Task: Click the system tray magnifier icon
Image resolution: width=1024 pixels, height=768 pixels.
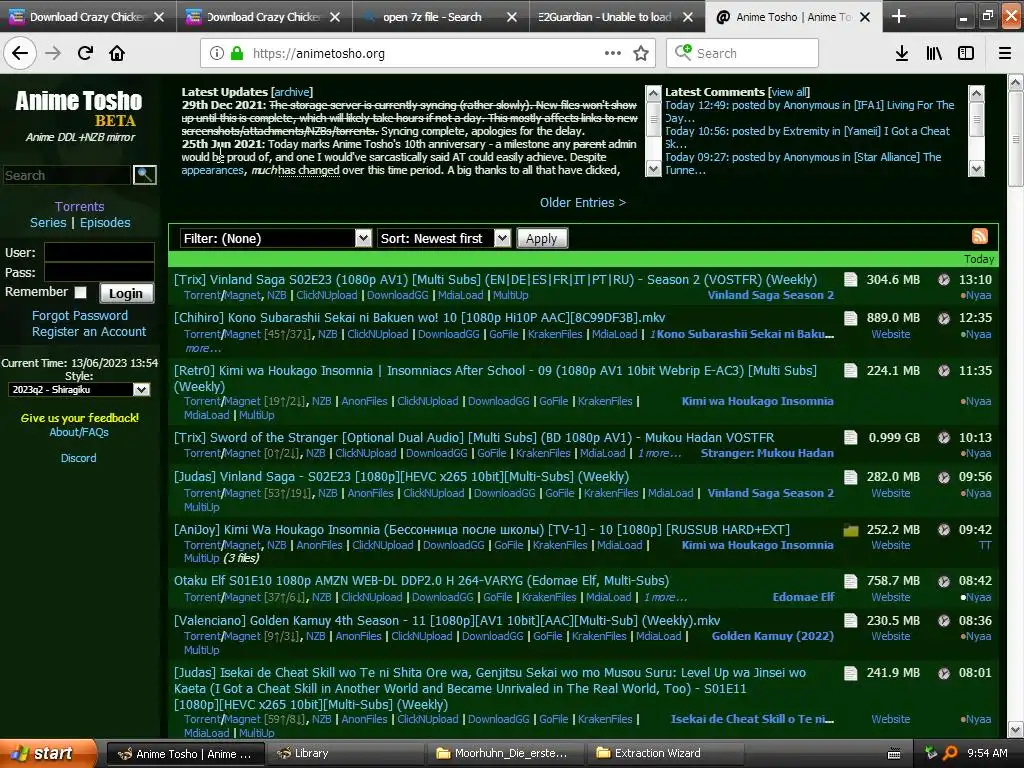Action: 950,753
